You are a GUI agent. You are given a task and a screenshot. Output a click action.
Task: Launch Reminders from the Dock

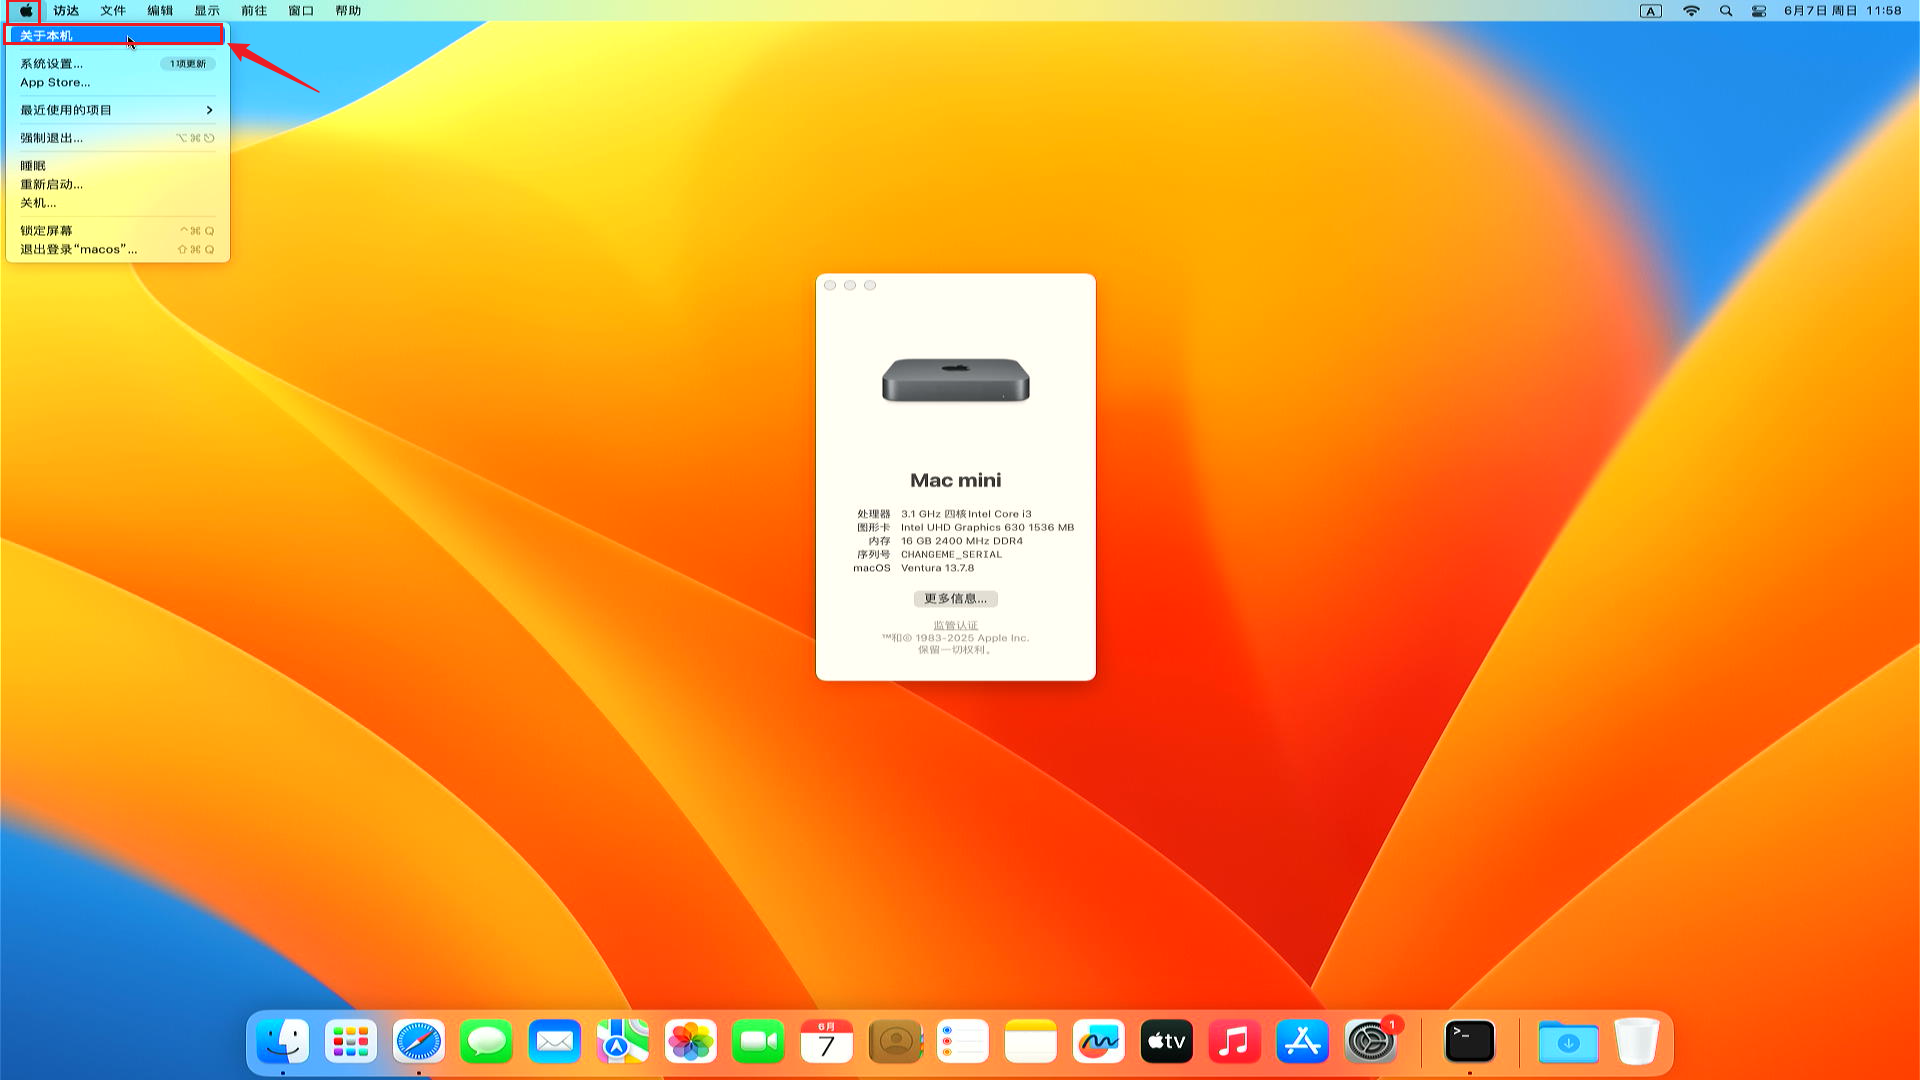(x=962, y=1042)
